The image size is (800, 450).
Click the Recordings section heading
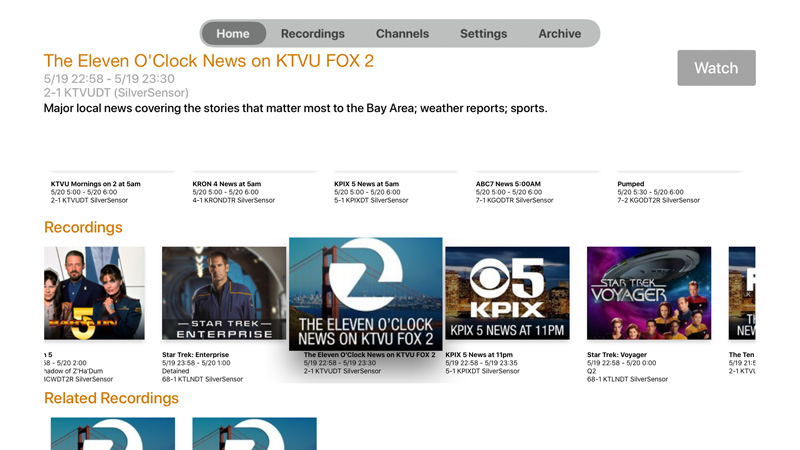[x=83, y=227]
